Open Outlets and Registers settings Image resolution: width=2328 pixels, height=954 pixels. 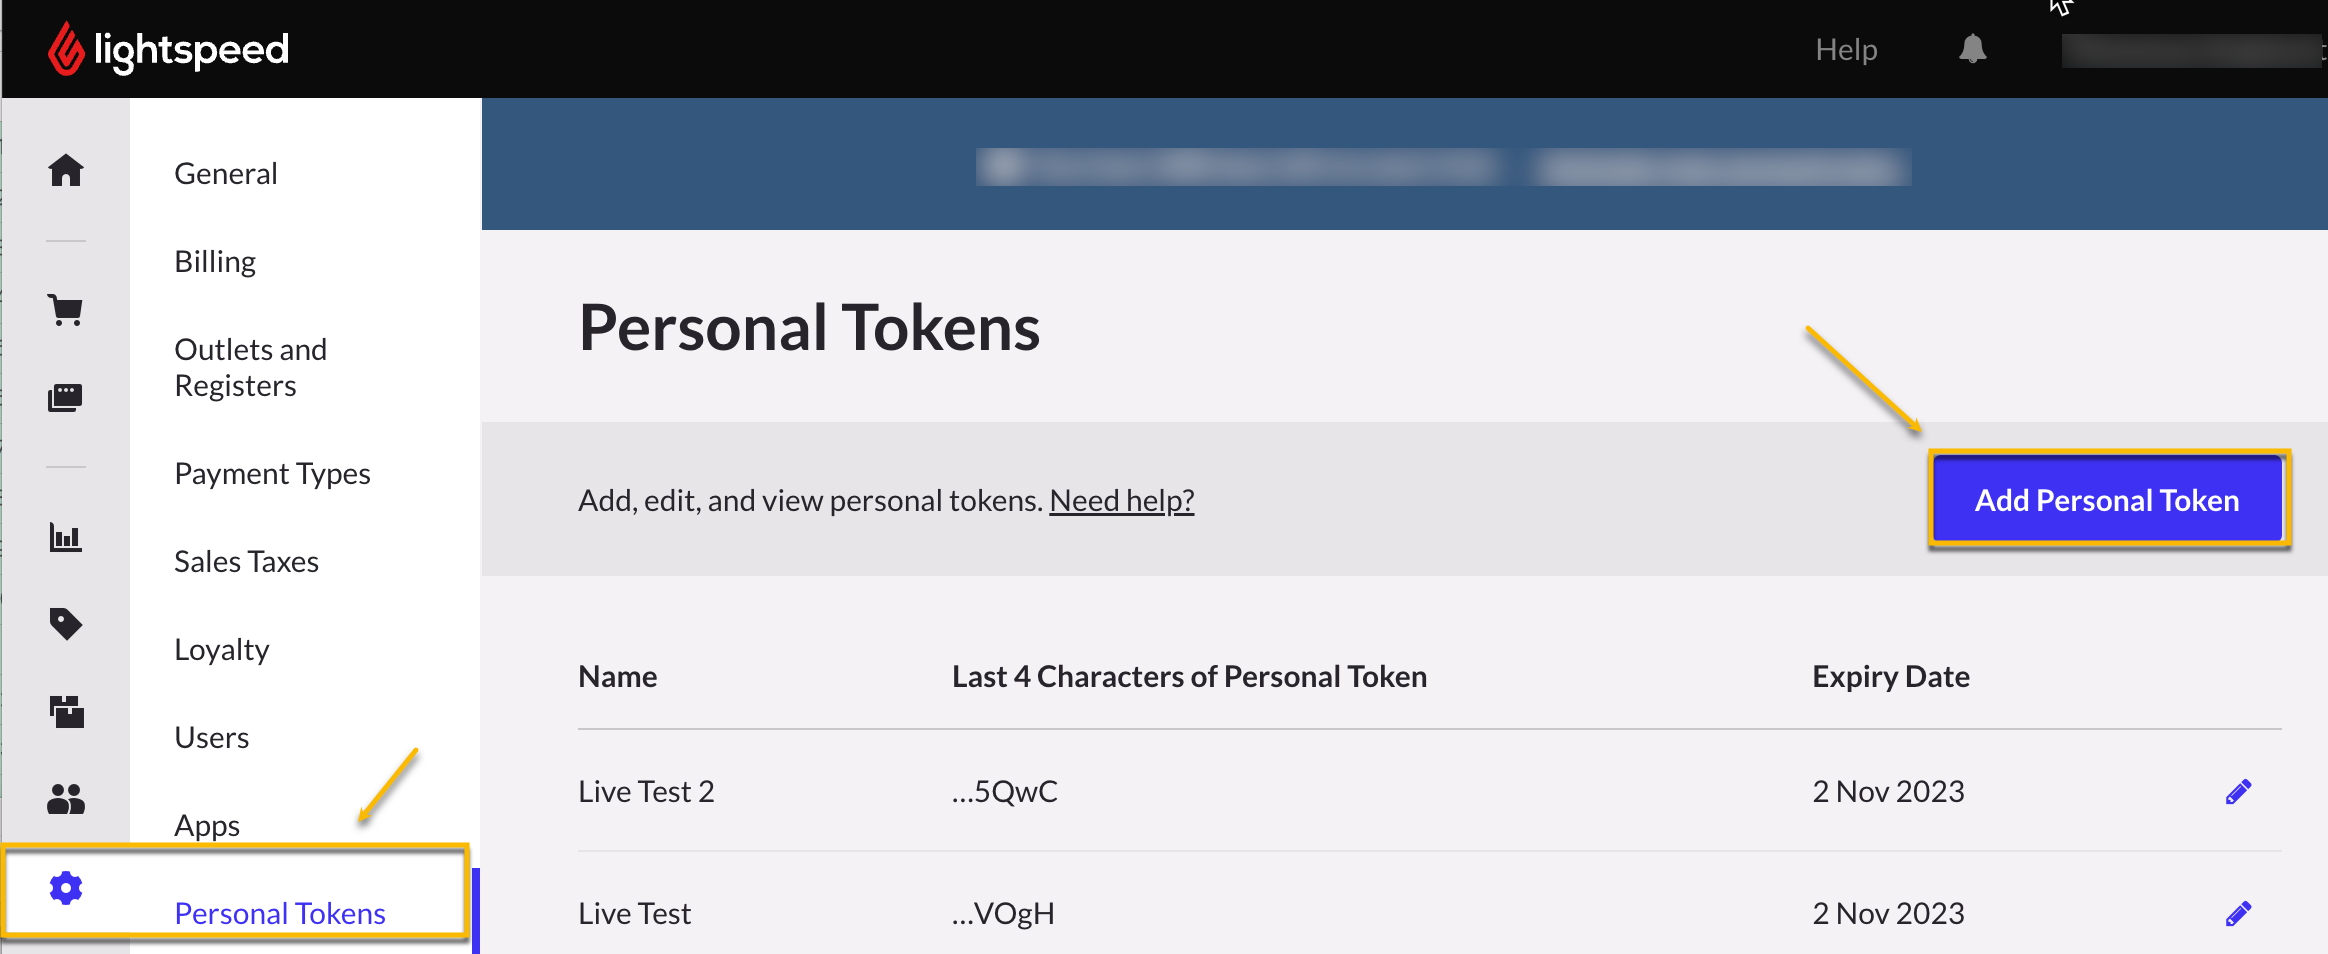click(251, 367)
